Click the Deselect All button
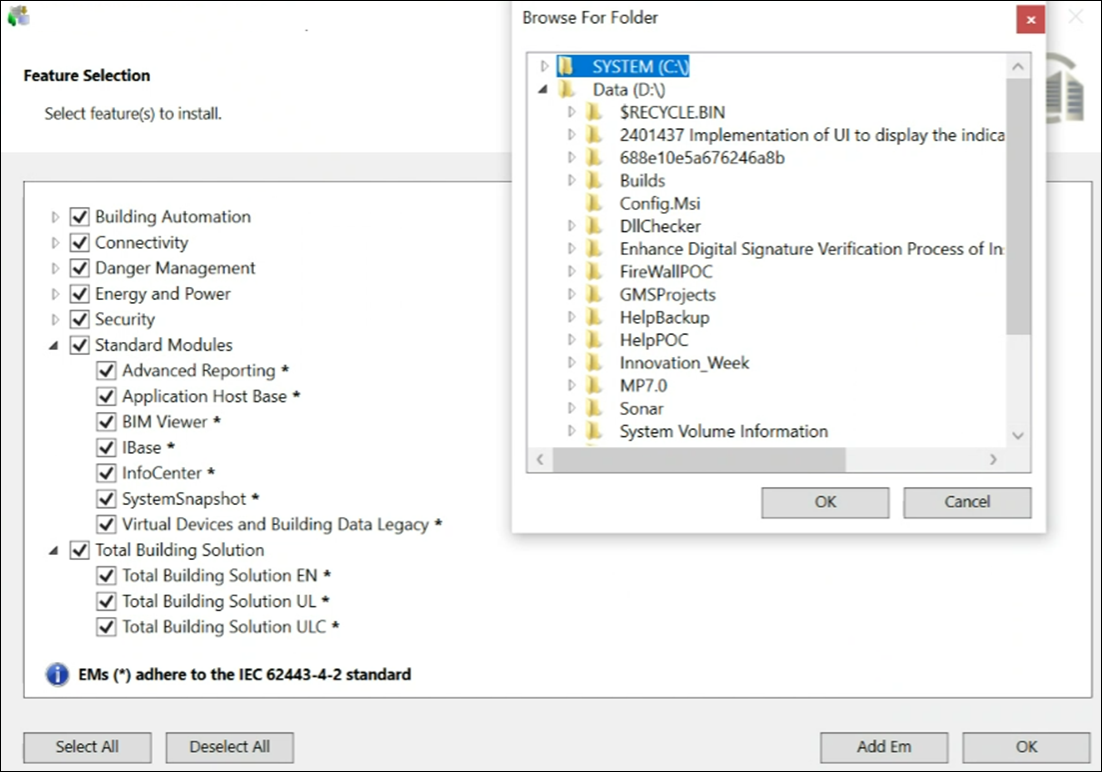This screenshot has height=772, width=1102. click(x=229, y=747)
